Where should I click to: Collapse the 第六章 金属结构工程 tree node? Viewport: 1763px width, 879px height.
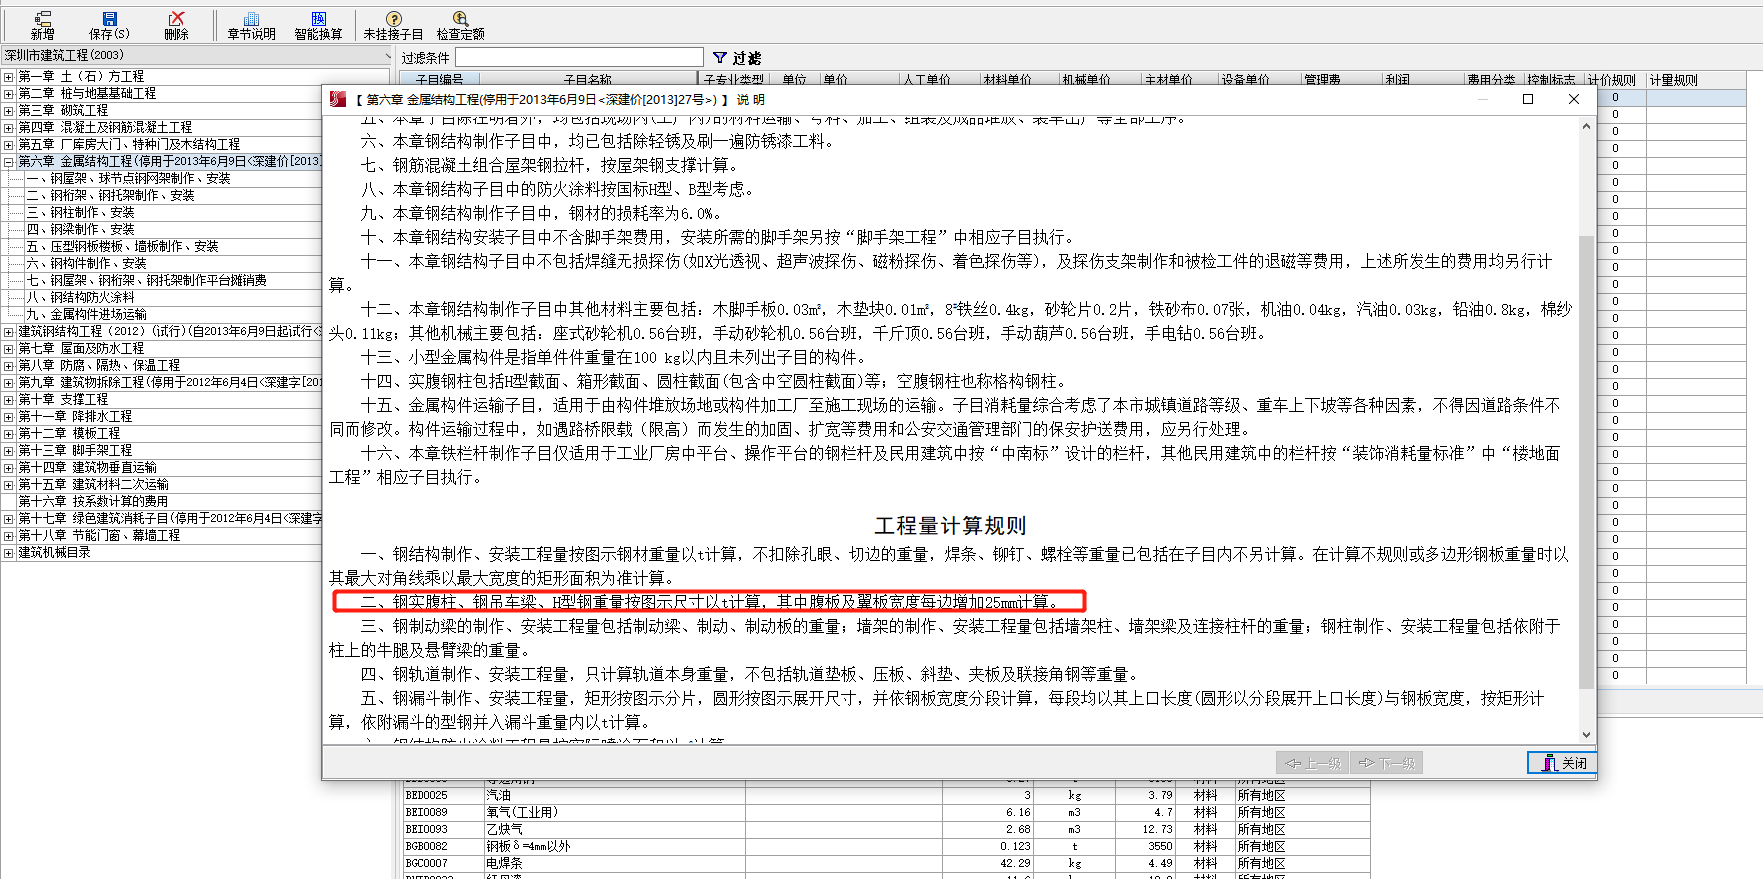pos(9,162)
